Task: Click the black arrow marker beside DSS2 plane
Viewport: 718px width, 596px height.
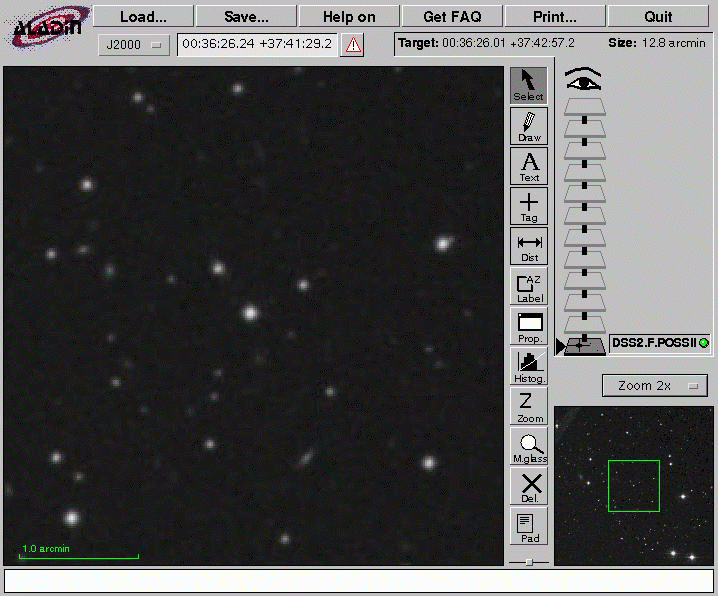Action: click(x=560, y=346)
